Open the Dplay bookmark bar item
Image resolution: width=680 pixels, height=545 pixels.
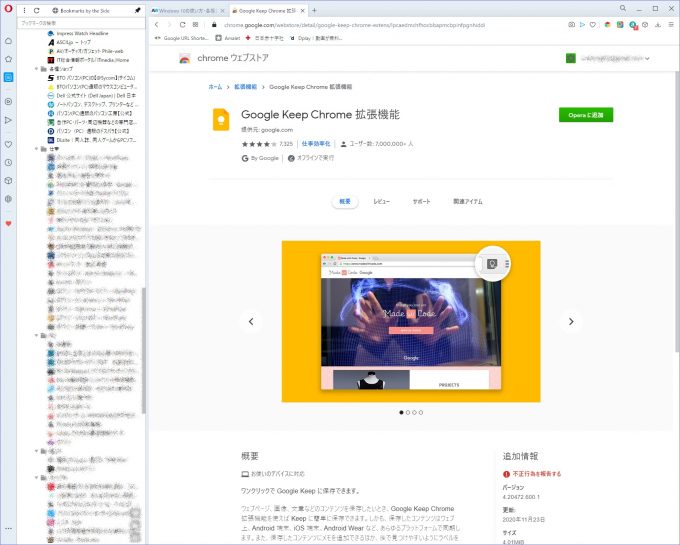316,38
